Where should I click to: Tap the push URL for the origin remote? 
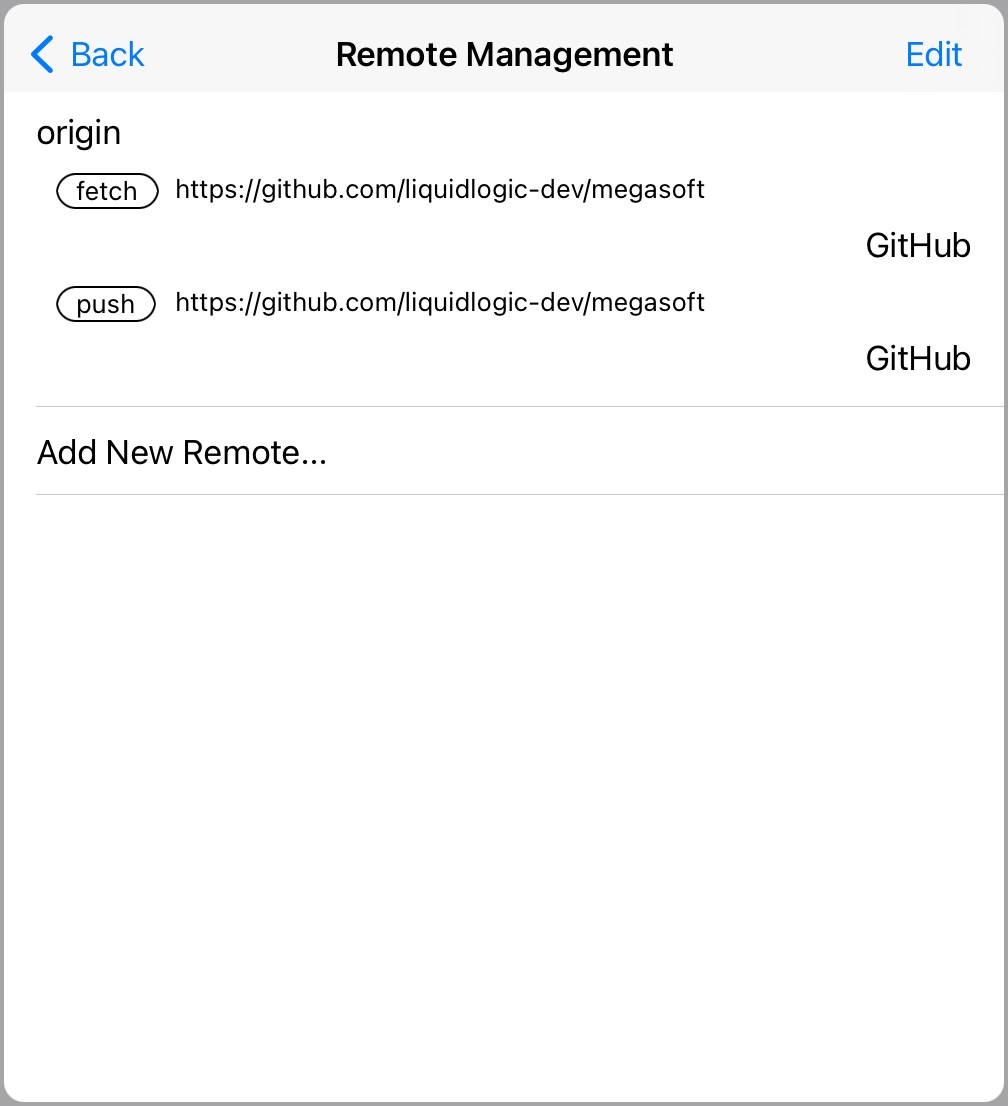[x=440, y=302]
